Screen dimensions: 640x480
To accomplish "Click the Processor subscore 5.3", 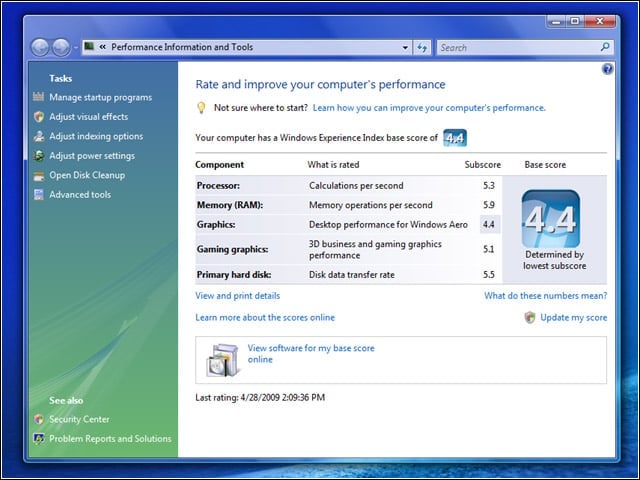I will (489, 186).
